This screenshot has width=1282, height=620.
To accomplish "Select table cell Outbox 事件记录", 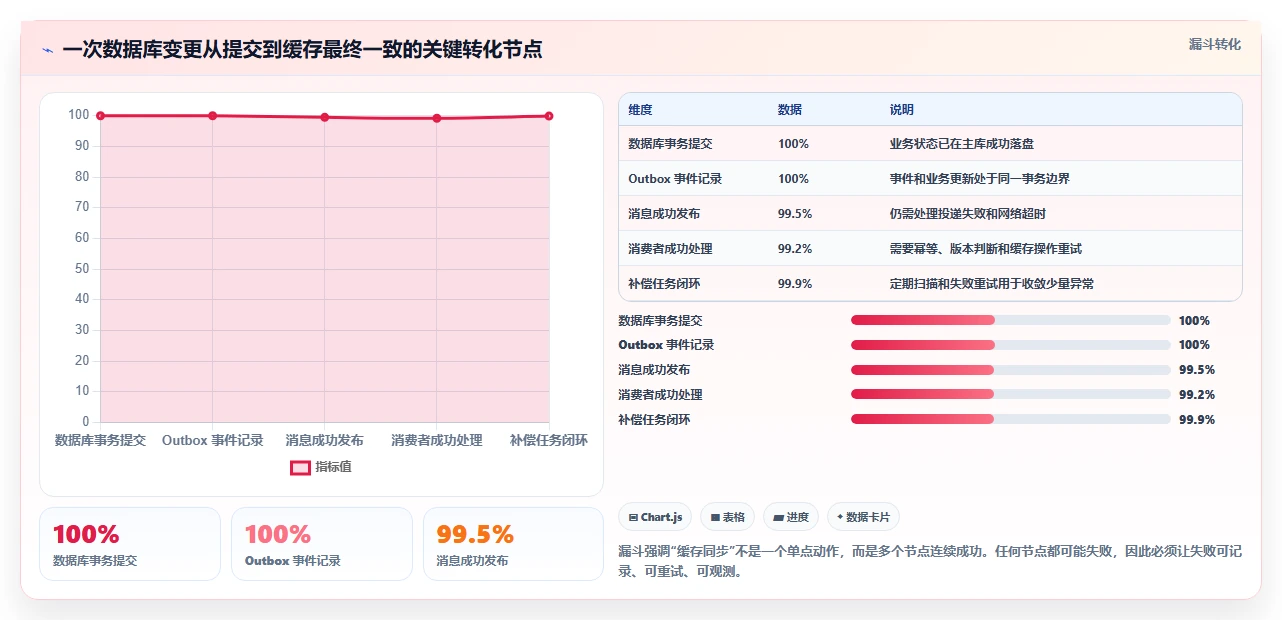I will tap(675, 179).
